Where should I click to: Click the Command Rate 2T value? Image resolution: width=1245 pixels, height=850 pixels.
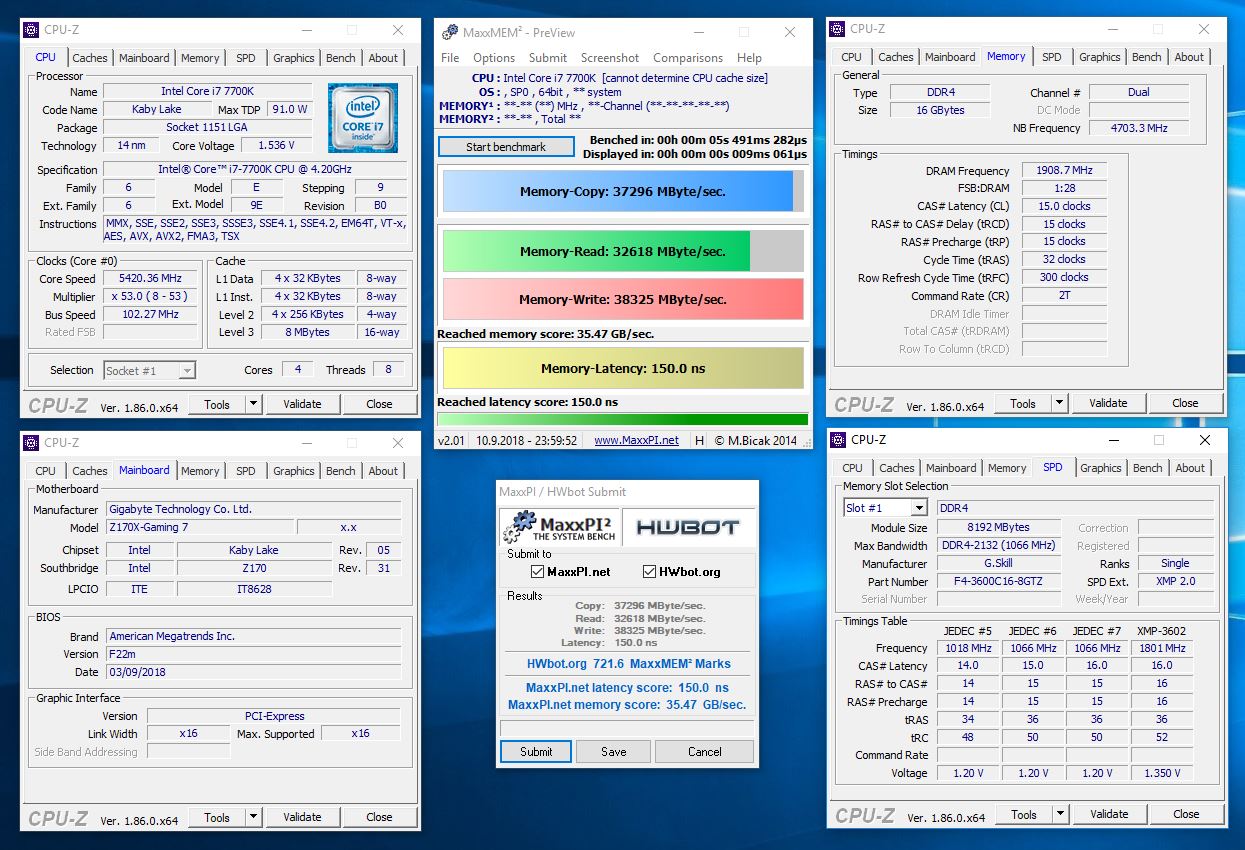[x=1064, y=296]
